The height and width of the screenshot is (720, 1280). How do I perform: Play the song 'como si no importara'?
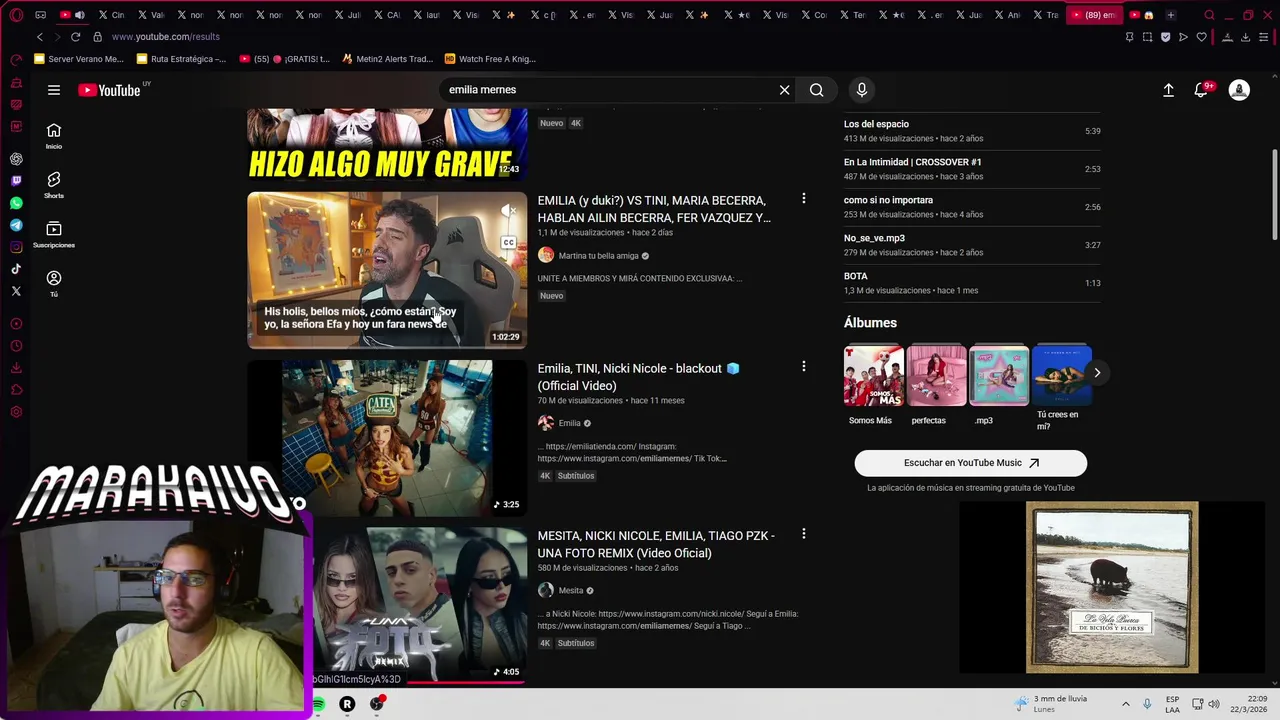pos(972,207)
